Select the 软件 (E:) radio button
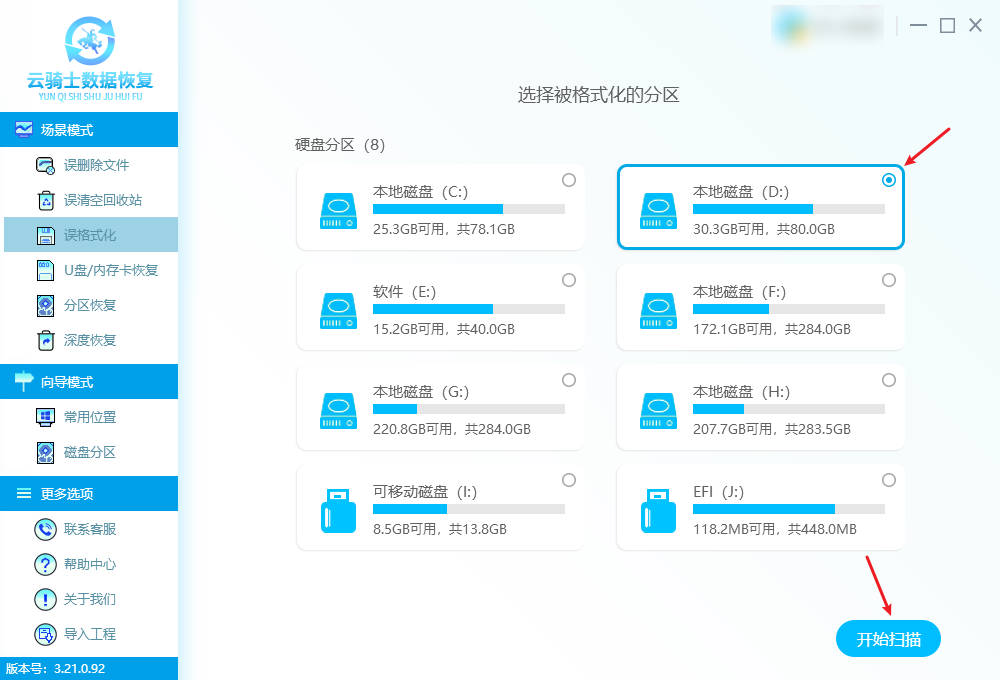Viewport: 1000px width, 680px height. click(569, 280)
